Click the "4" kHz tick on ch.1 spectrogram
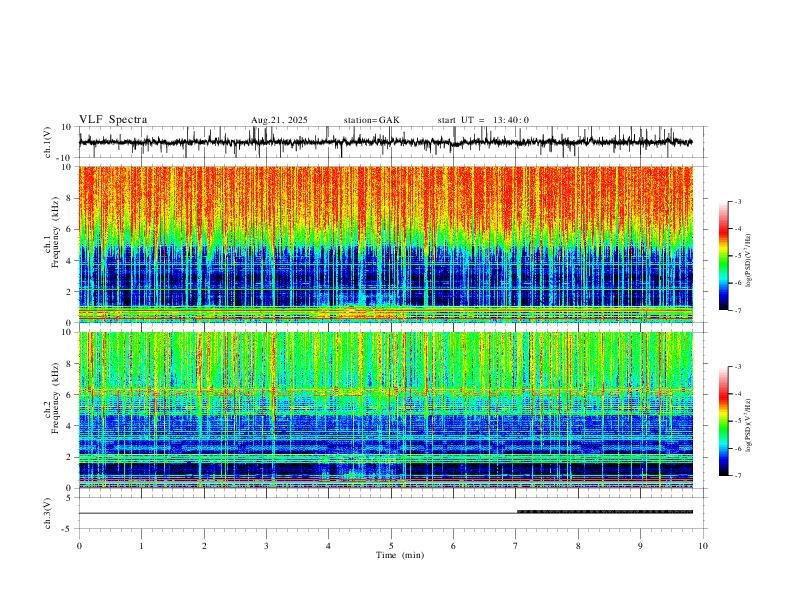Image resolution: width=792 pixels, height=612 pixels. pos(70,261)
